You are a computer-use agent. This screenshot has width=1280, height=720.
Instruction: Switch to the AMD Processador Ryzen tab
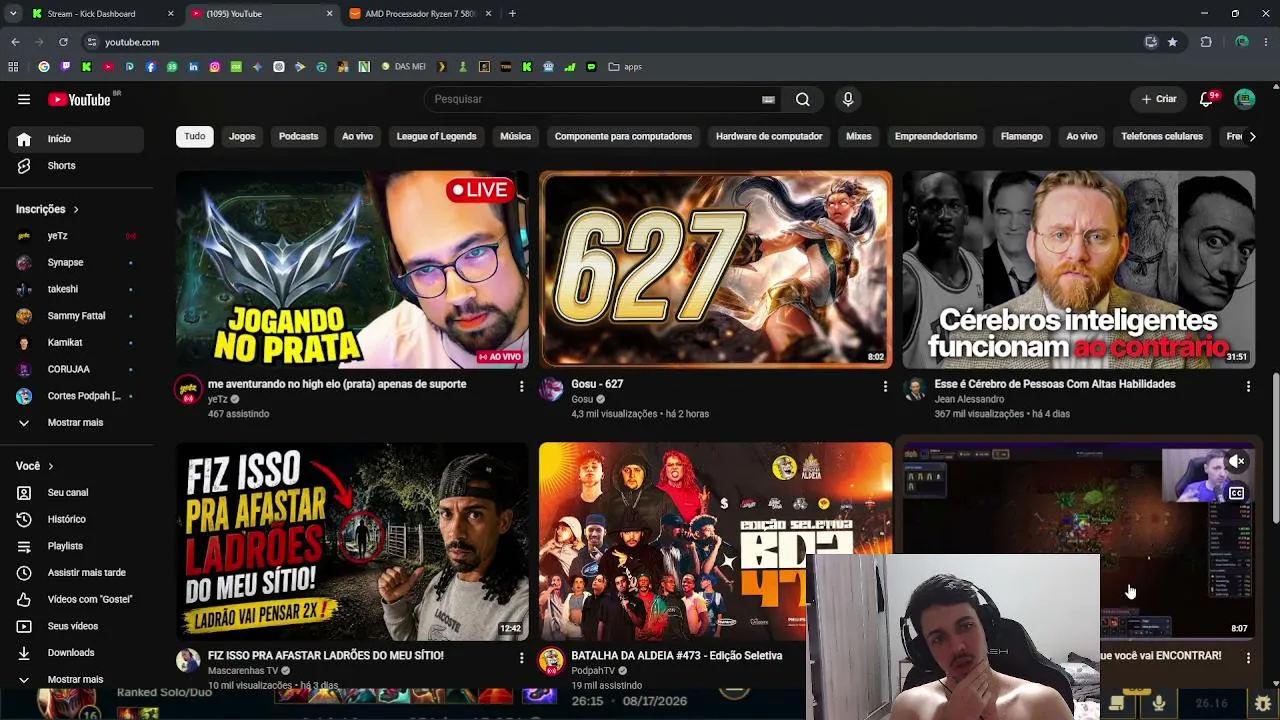pos(420,14)
